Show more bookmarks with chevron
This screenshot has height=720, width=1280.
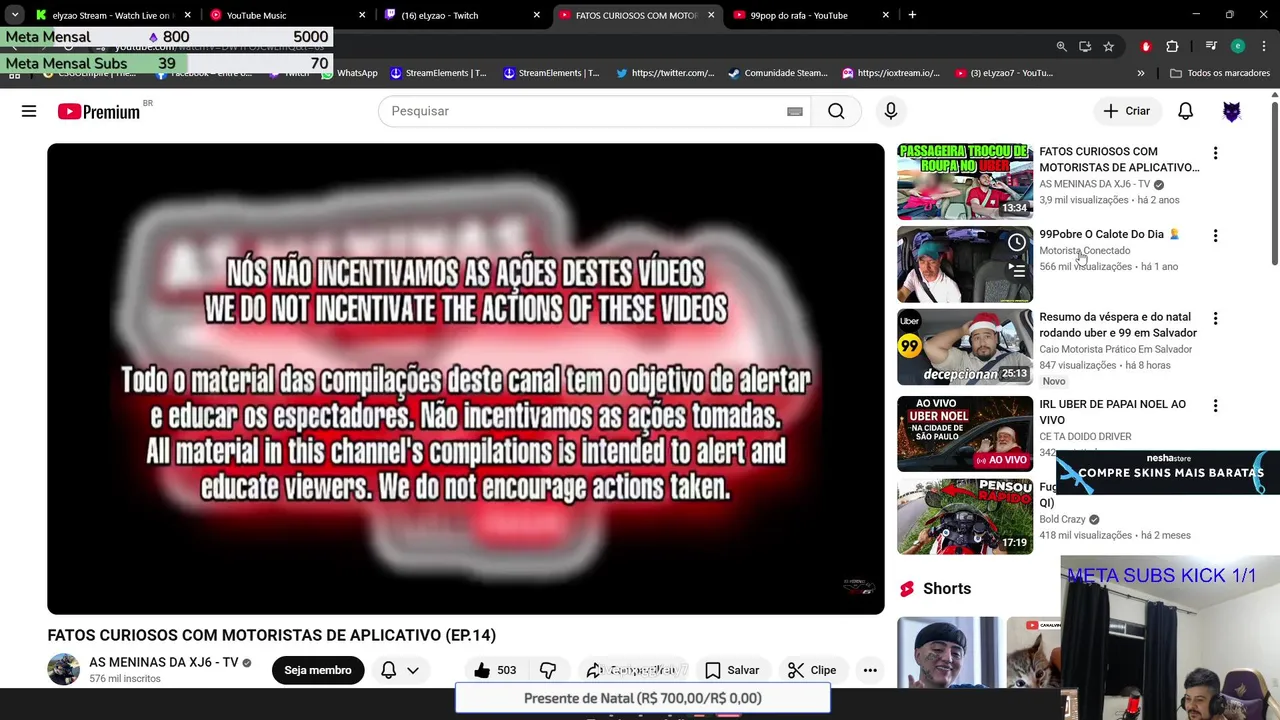click(x=1140, y=73)
